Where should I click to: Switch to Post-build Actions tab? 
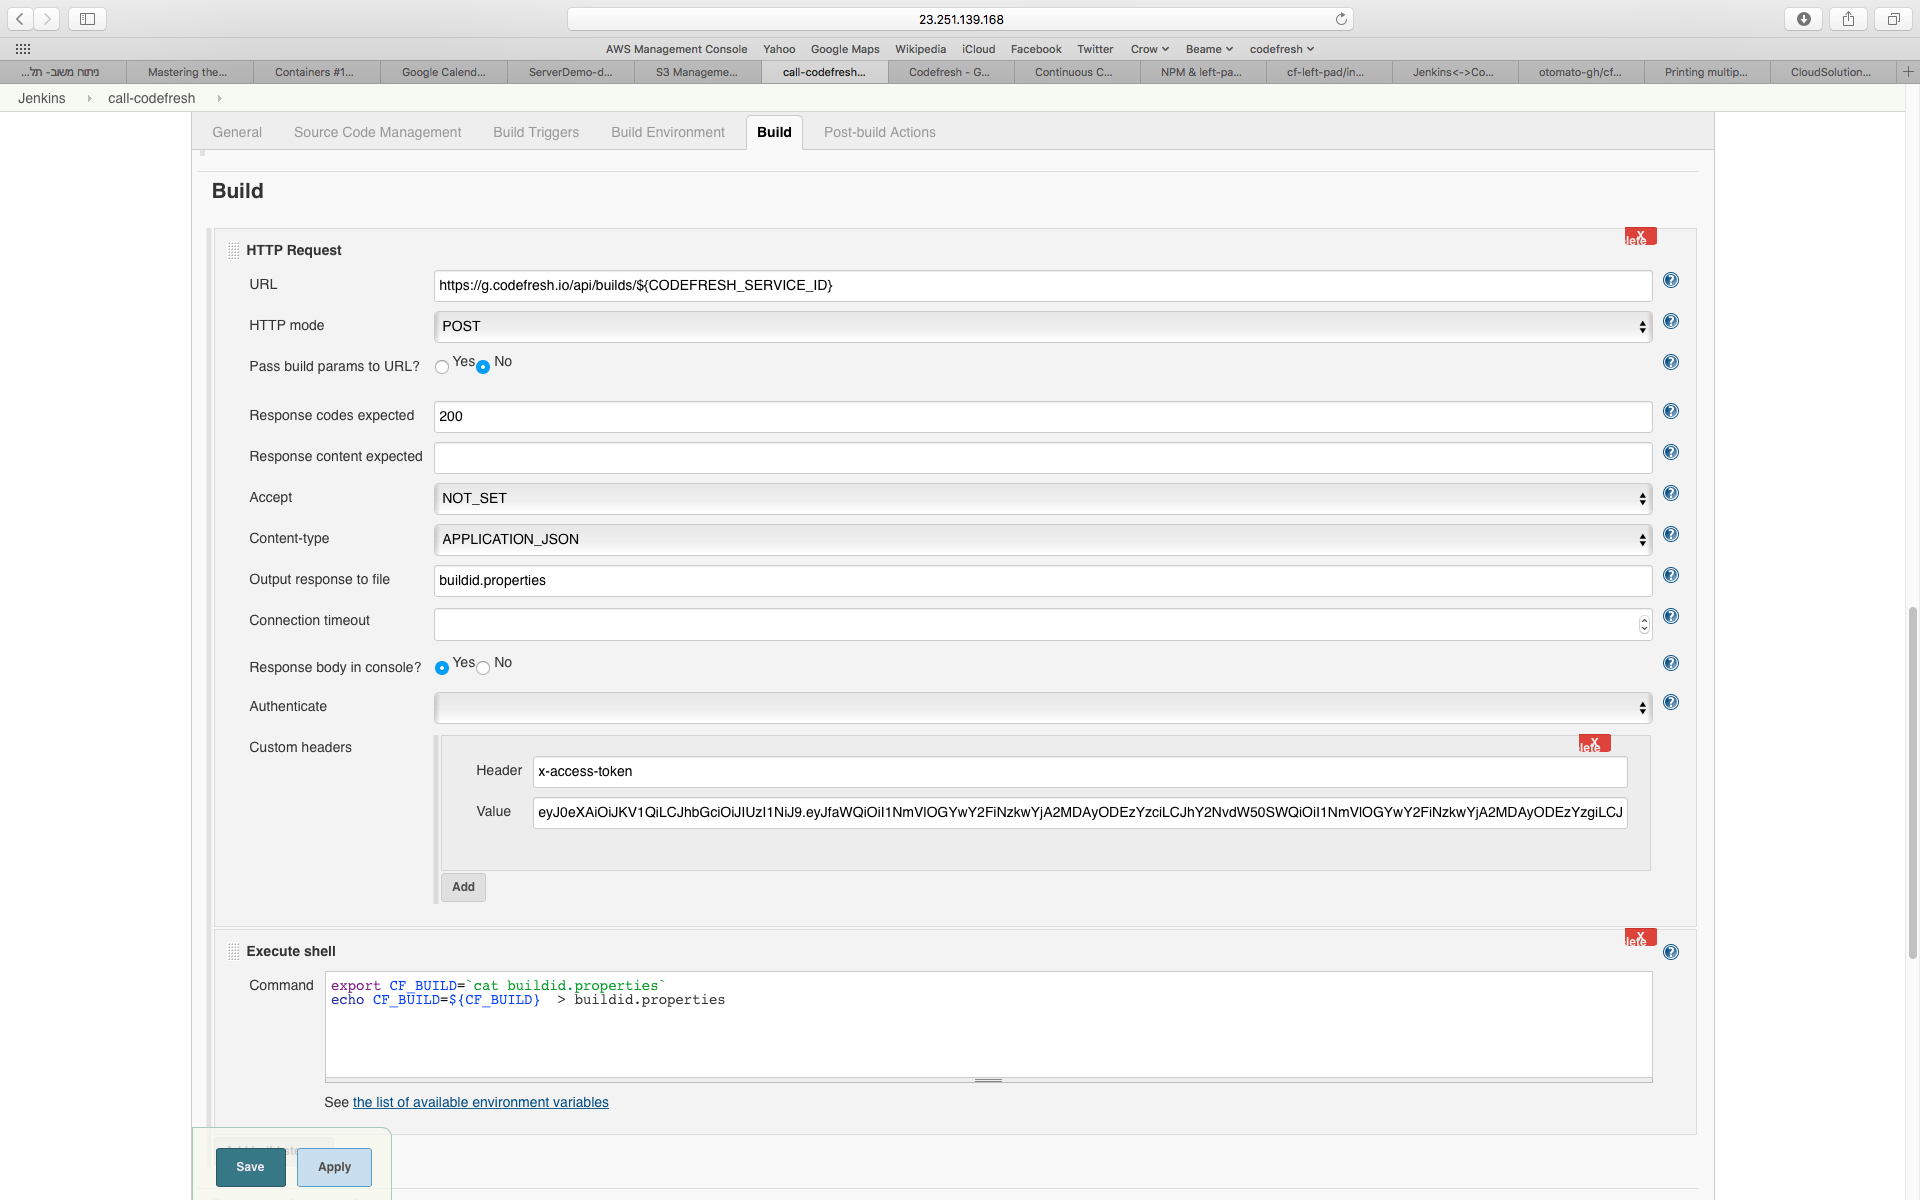(879, 132)
